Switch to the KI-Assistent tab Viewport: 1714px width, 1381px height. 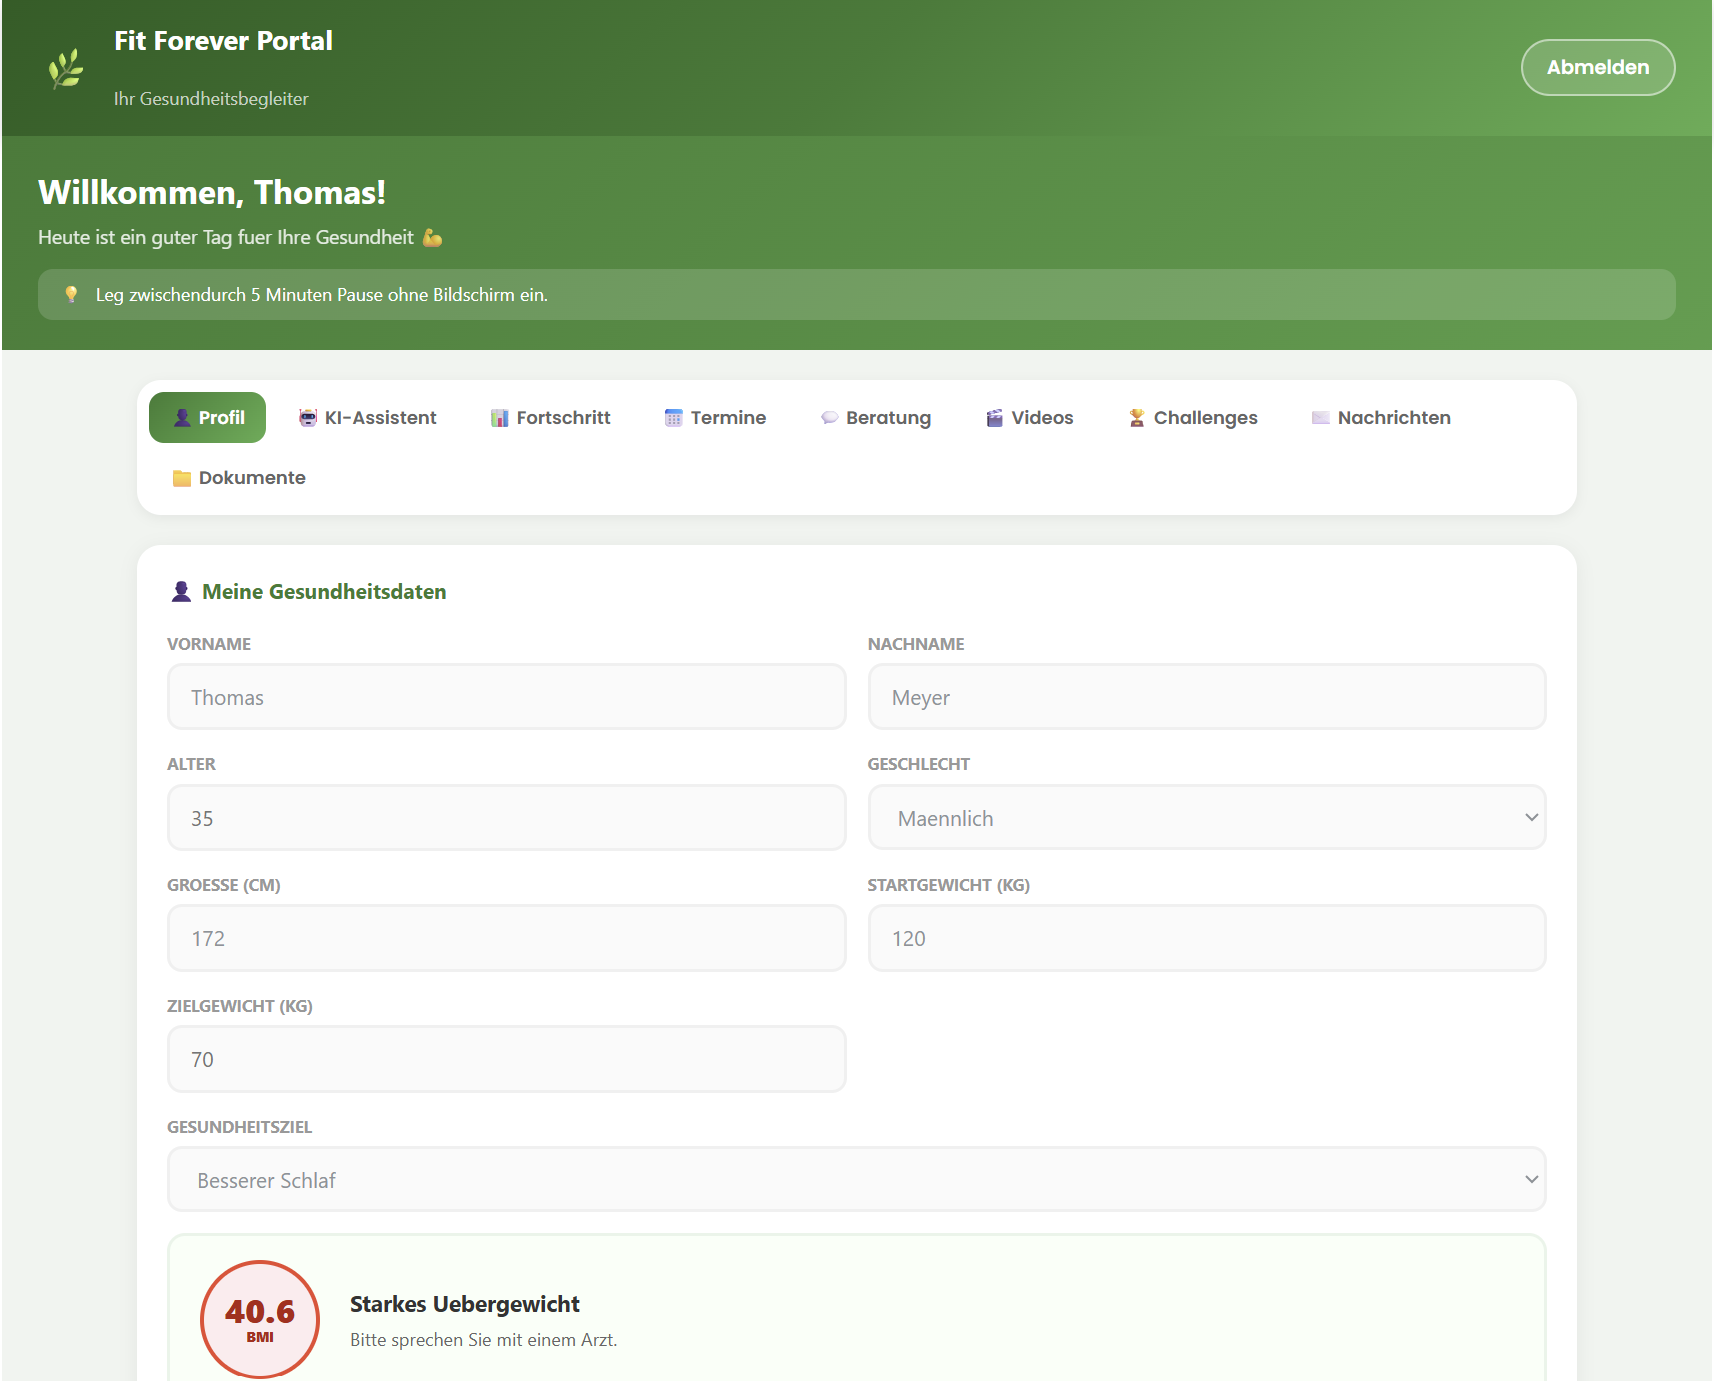click(368, 418)
